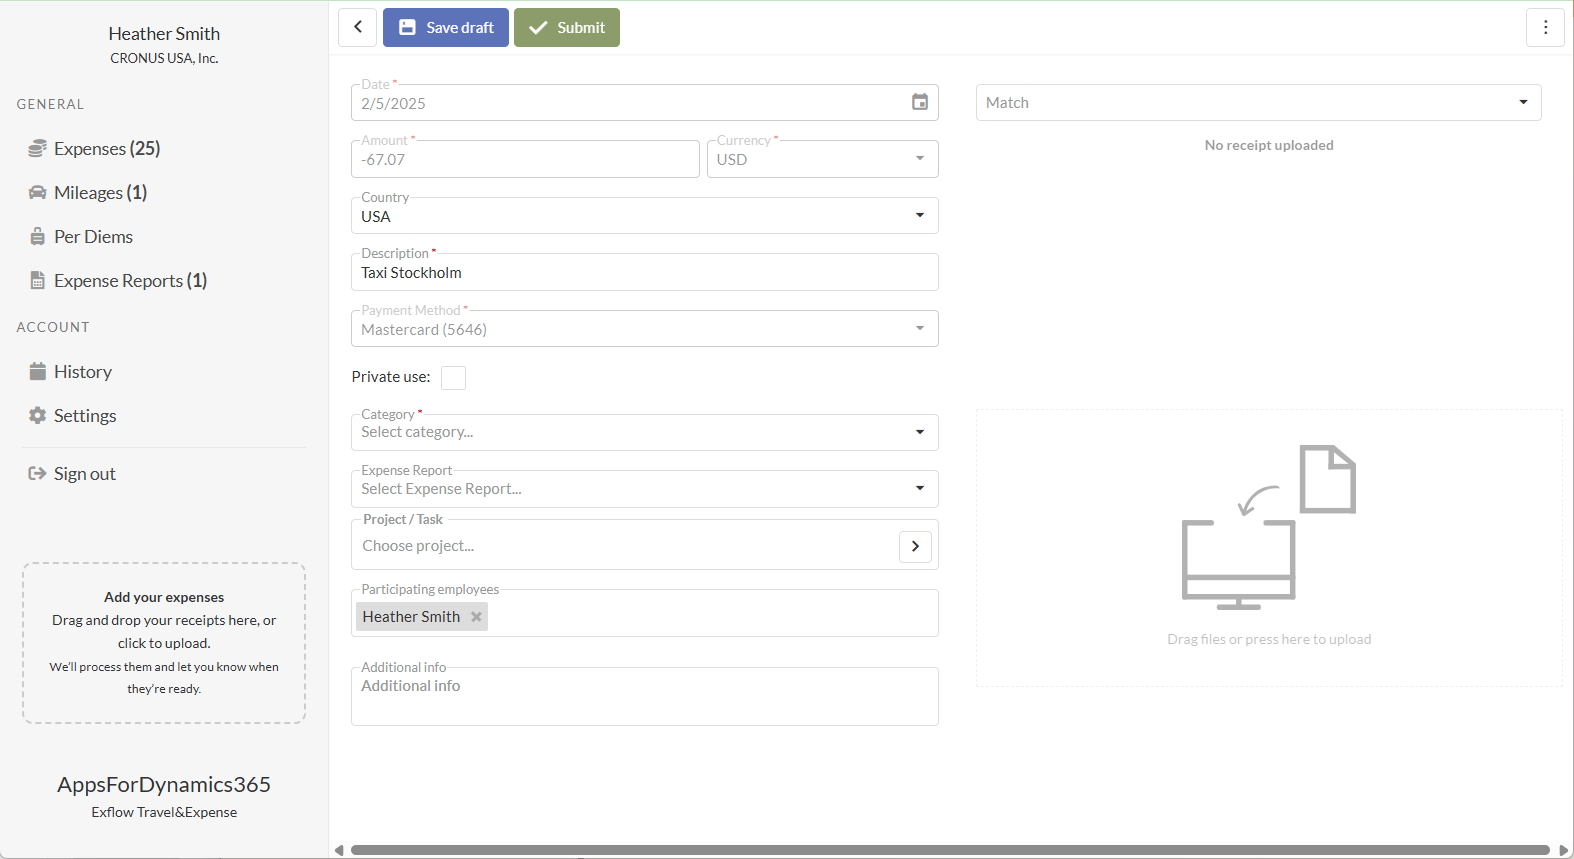Click the file upload icon area
Screen dimensions: 1574x859
coord(1268,527)
